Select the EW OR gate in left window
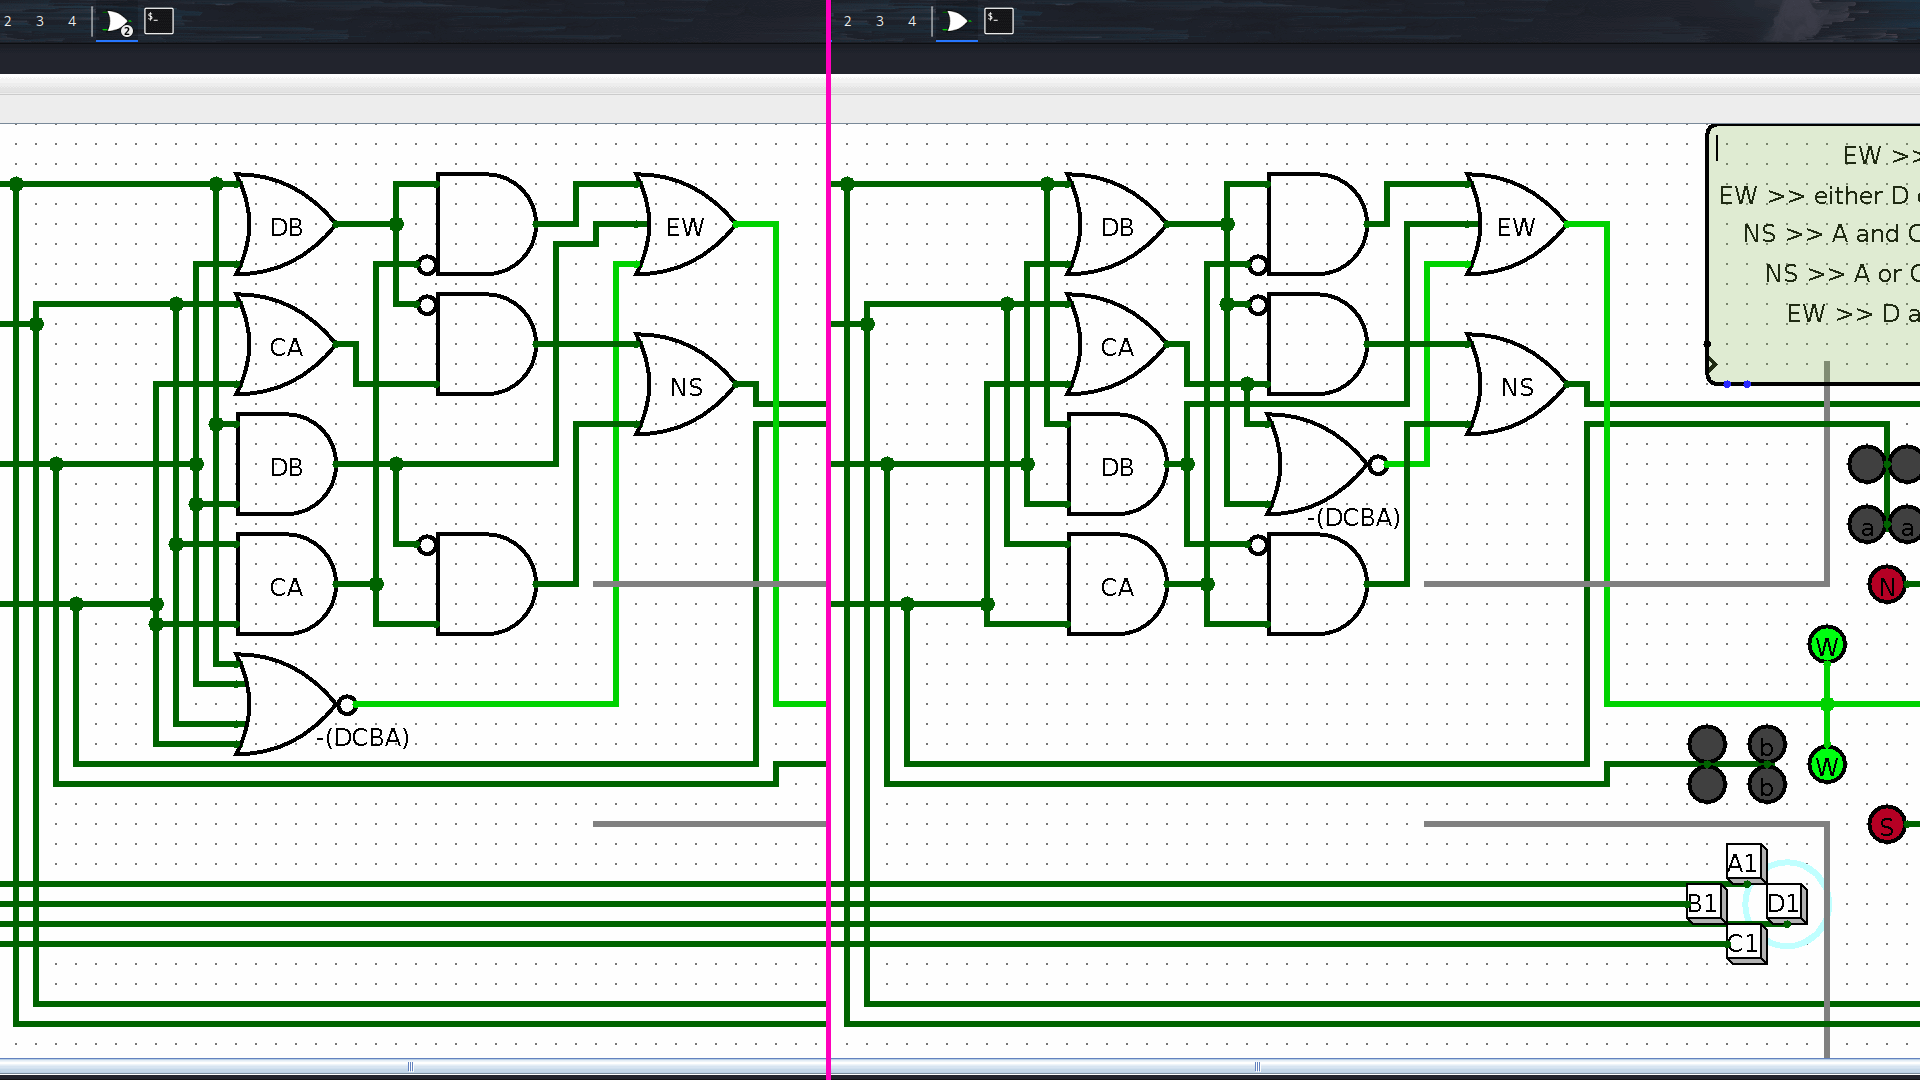 (686, 224)
